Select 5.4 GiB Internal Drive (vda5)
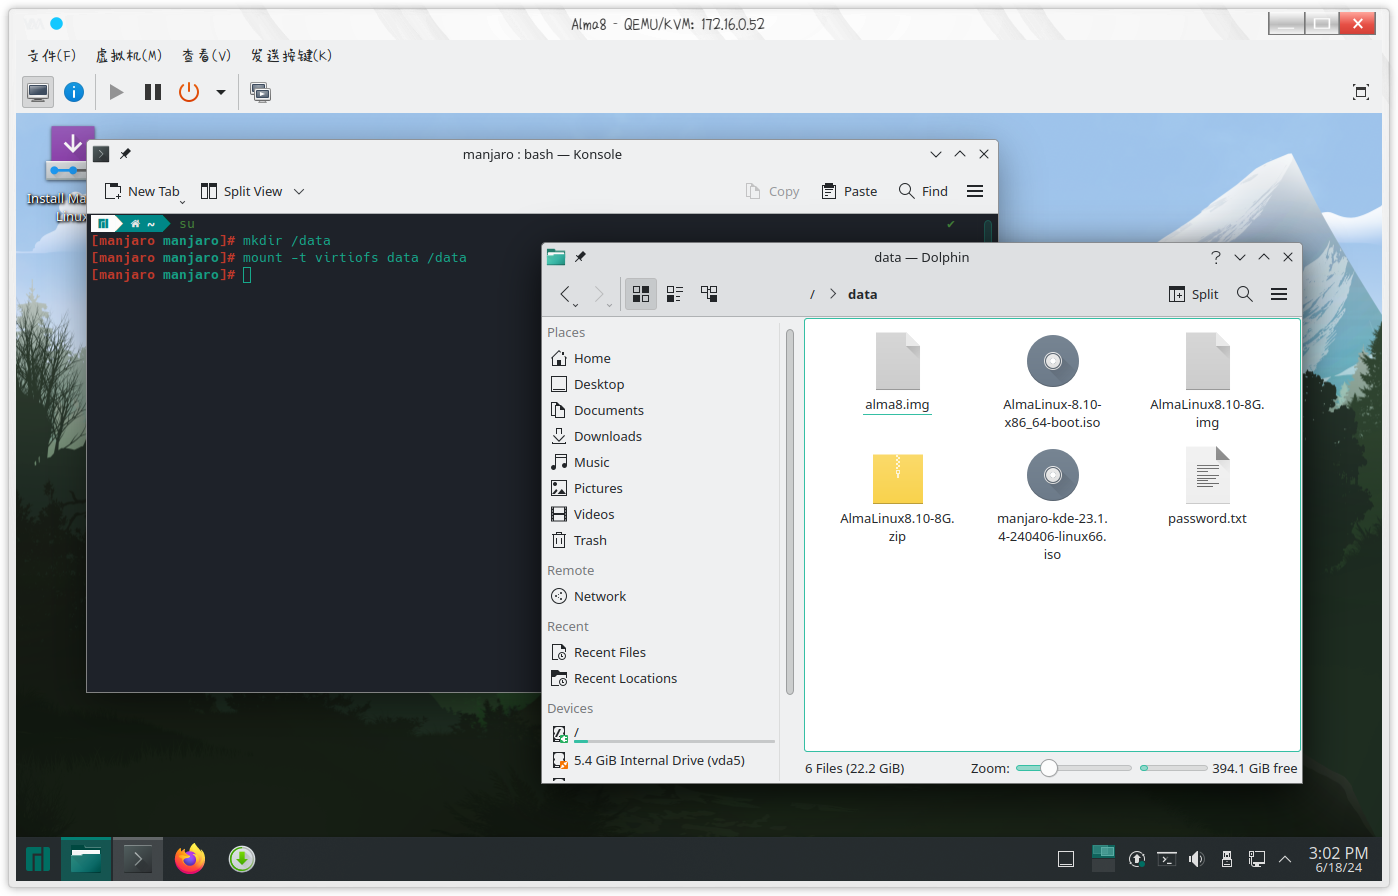Image resolution: width=1398 pixels, height=896 pixels. click(x=661, y=760)
